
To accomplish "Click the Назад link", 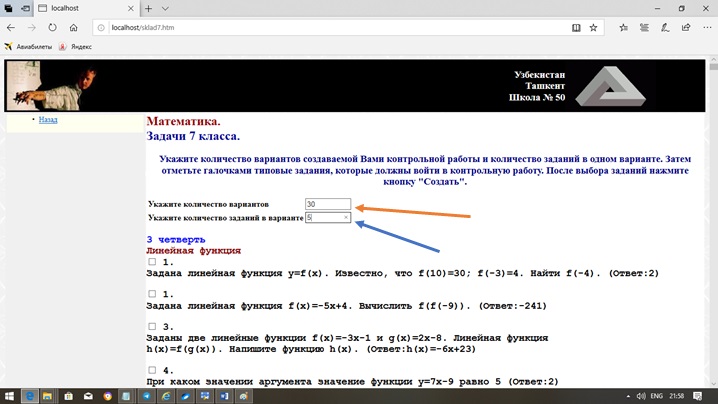I will (x=48, y=120).
